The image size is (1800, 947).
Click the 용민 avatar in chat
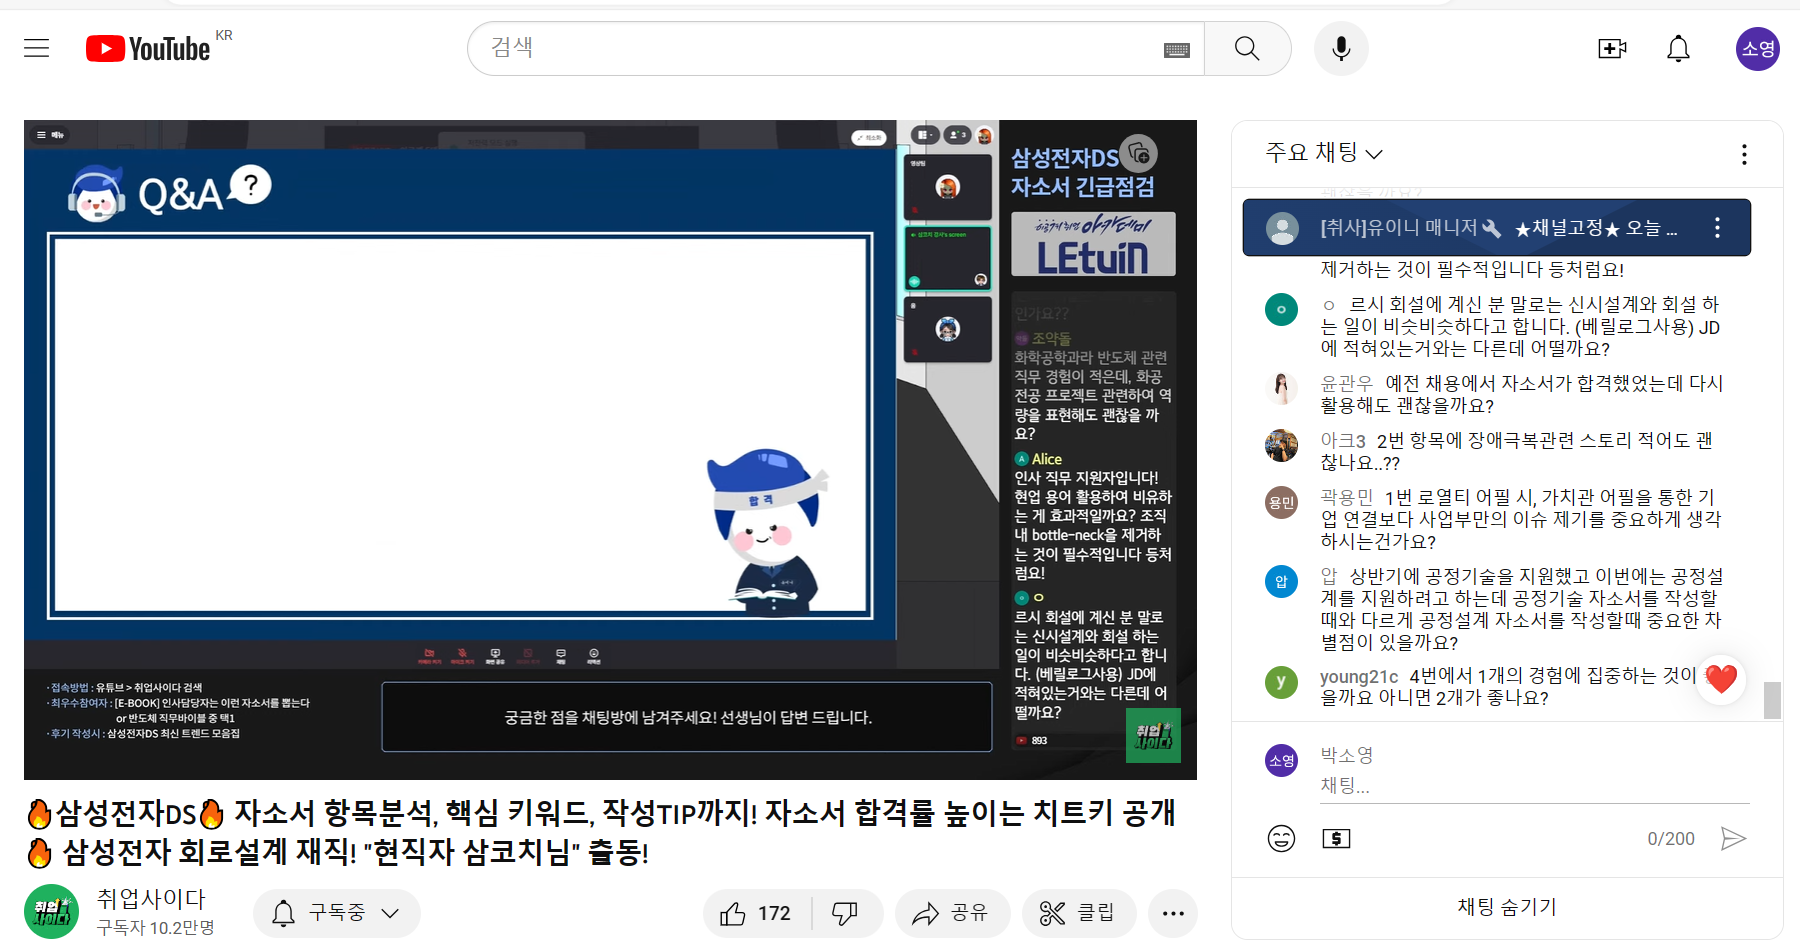[1281, 502]
